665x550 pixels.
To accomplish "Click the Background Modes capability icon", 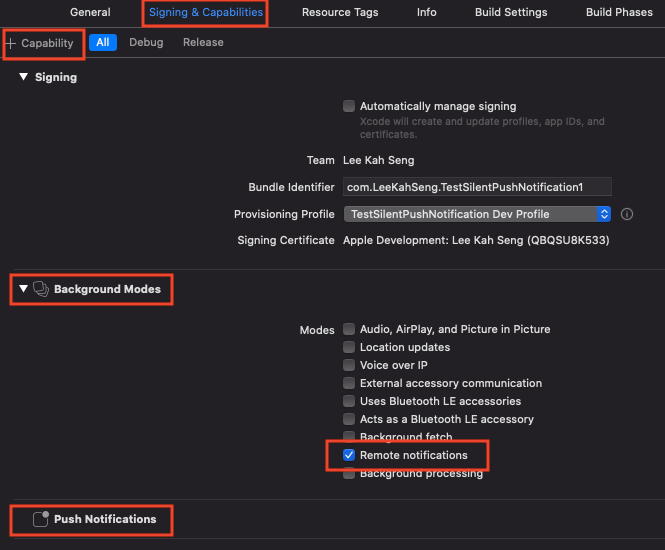I will pyautogui.click(x=41, y=289).
